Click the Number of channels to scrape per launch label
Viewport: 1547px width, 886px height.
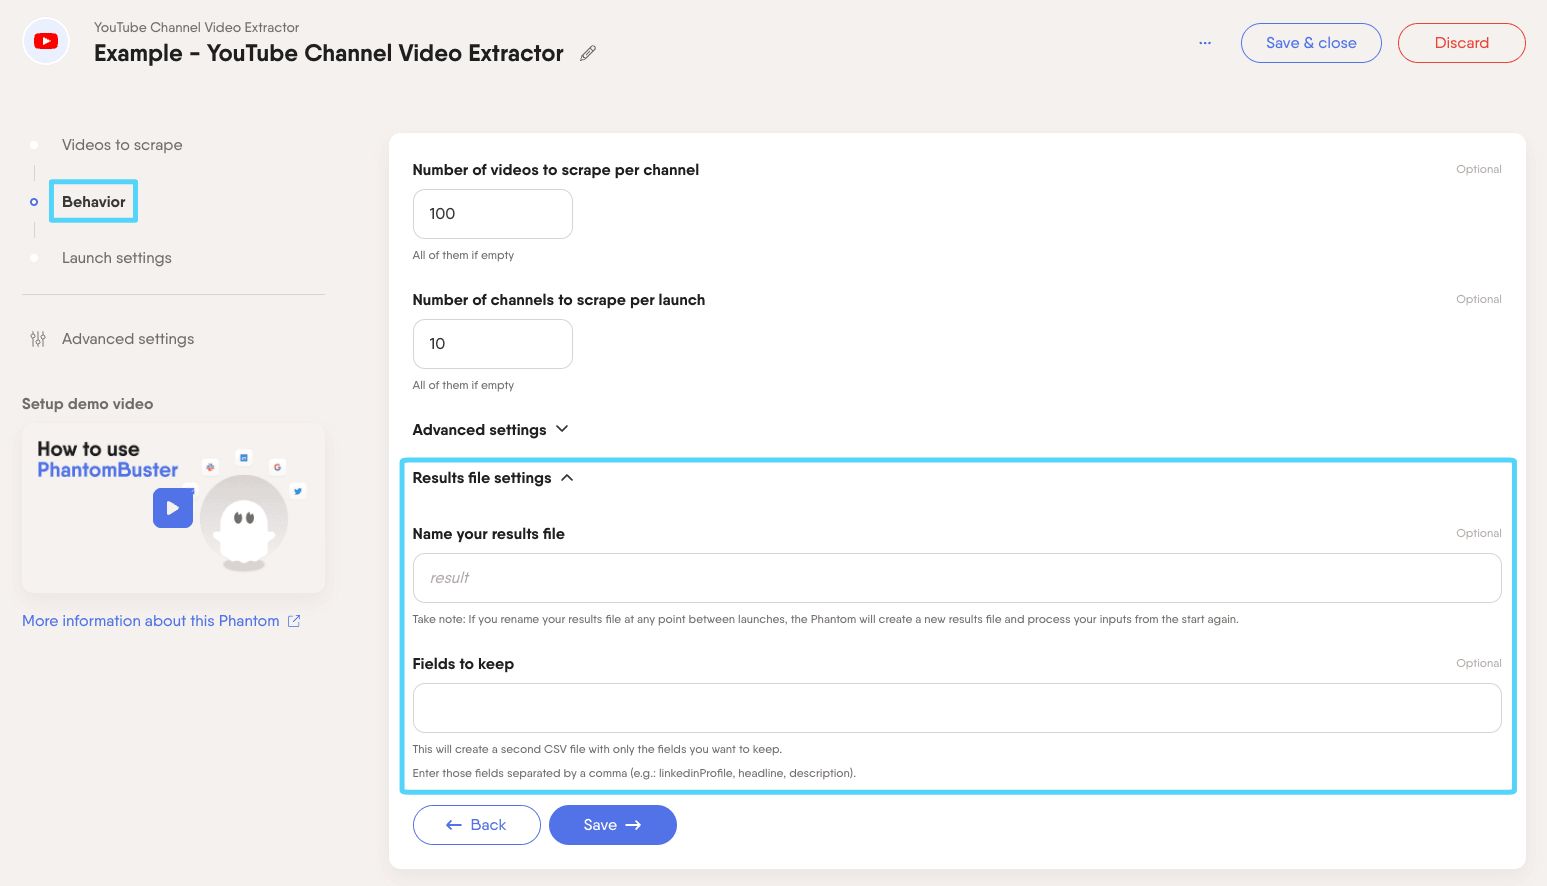coord(559,300)
